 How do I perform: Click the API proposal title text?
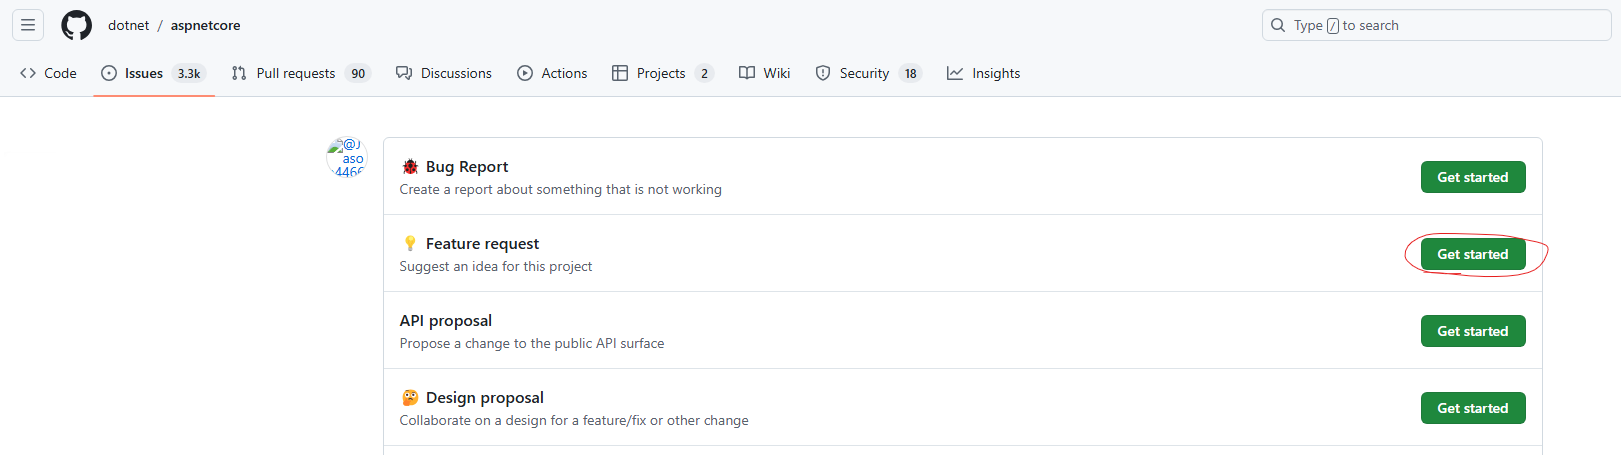click(x=446, y=320)
